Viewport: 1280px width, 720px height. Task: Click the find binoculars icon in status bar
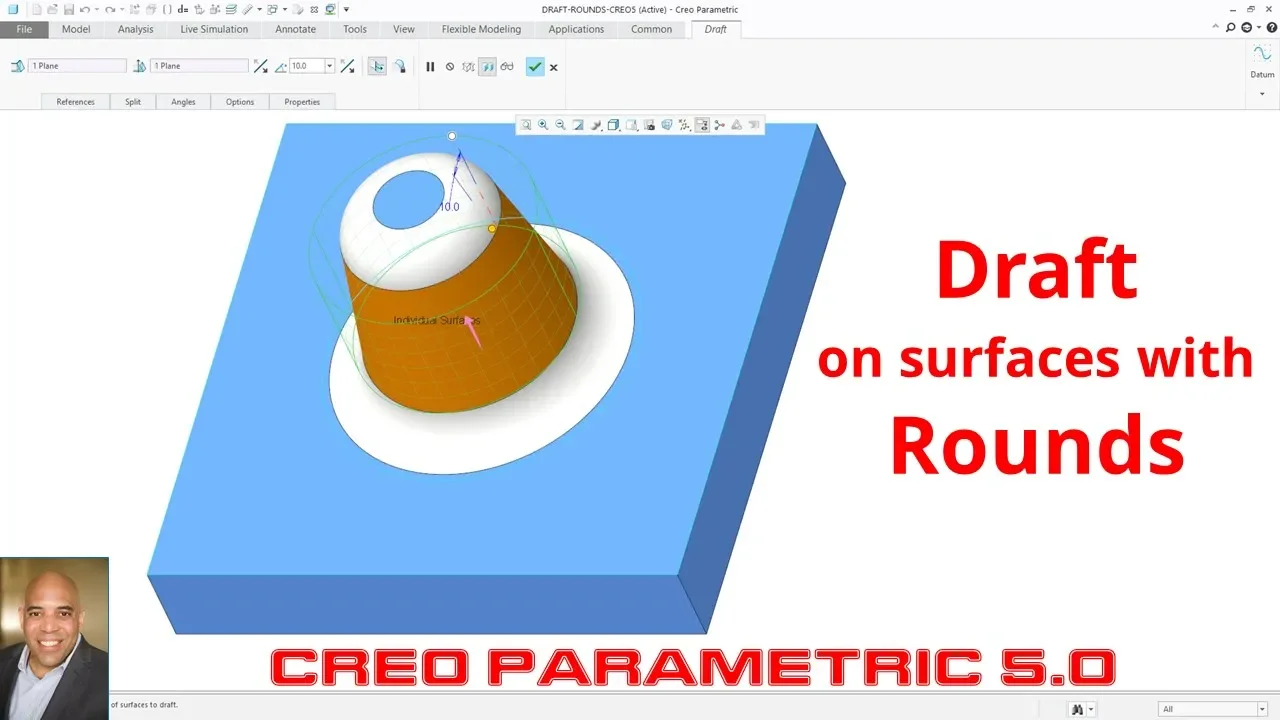click(1078, 709)
